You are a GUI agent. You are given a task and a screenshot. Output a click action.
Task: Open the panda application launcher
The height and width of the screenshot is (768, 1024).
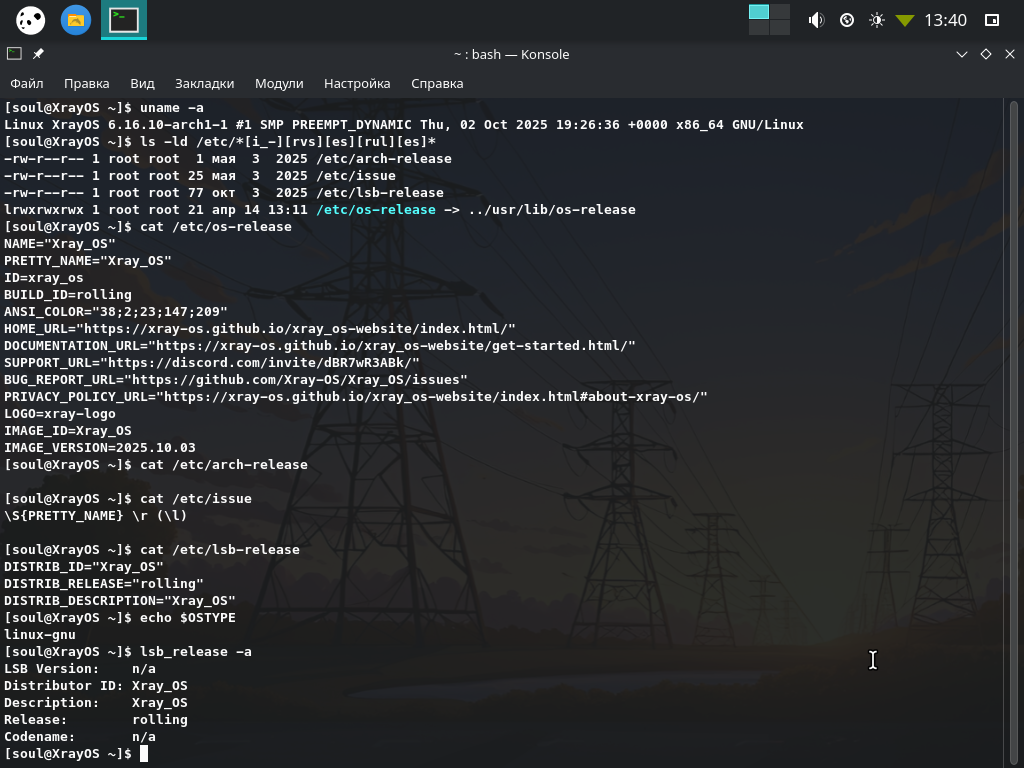click(31, 20)
